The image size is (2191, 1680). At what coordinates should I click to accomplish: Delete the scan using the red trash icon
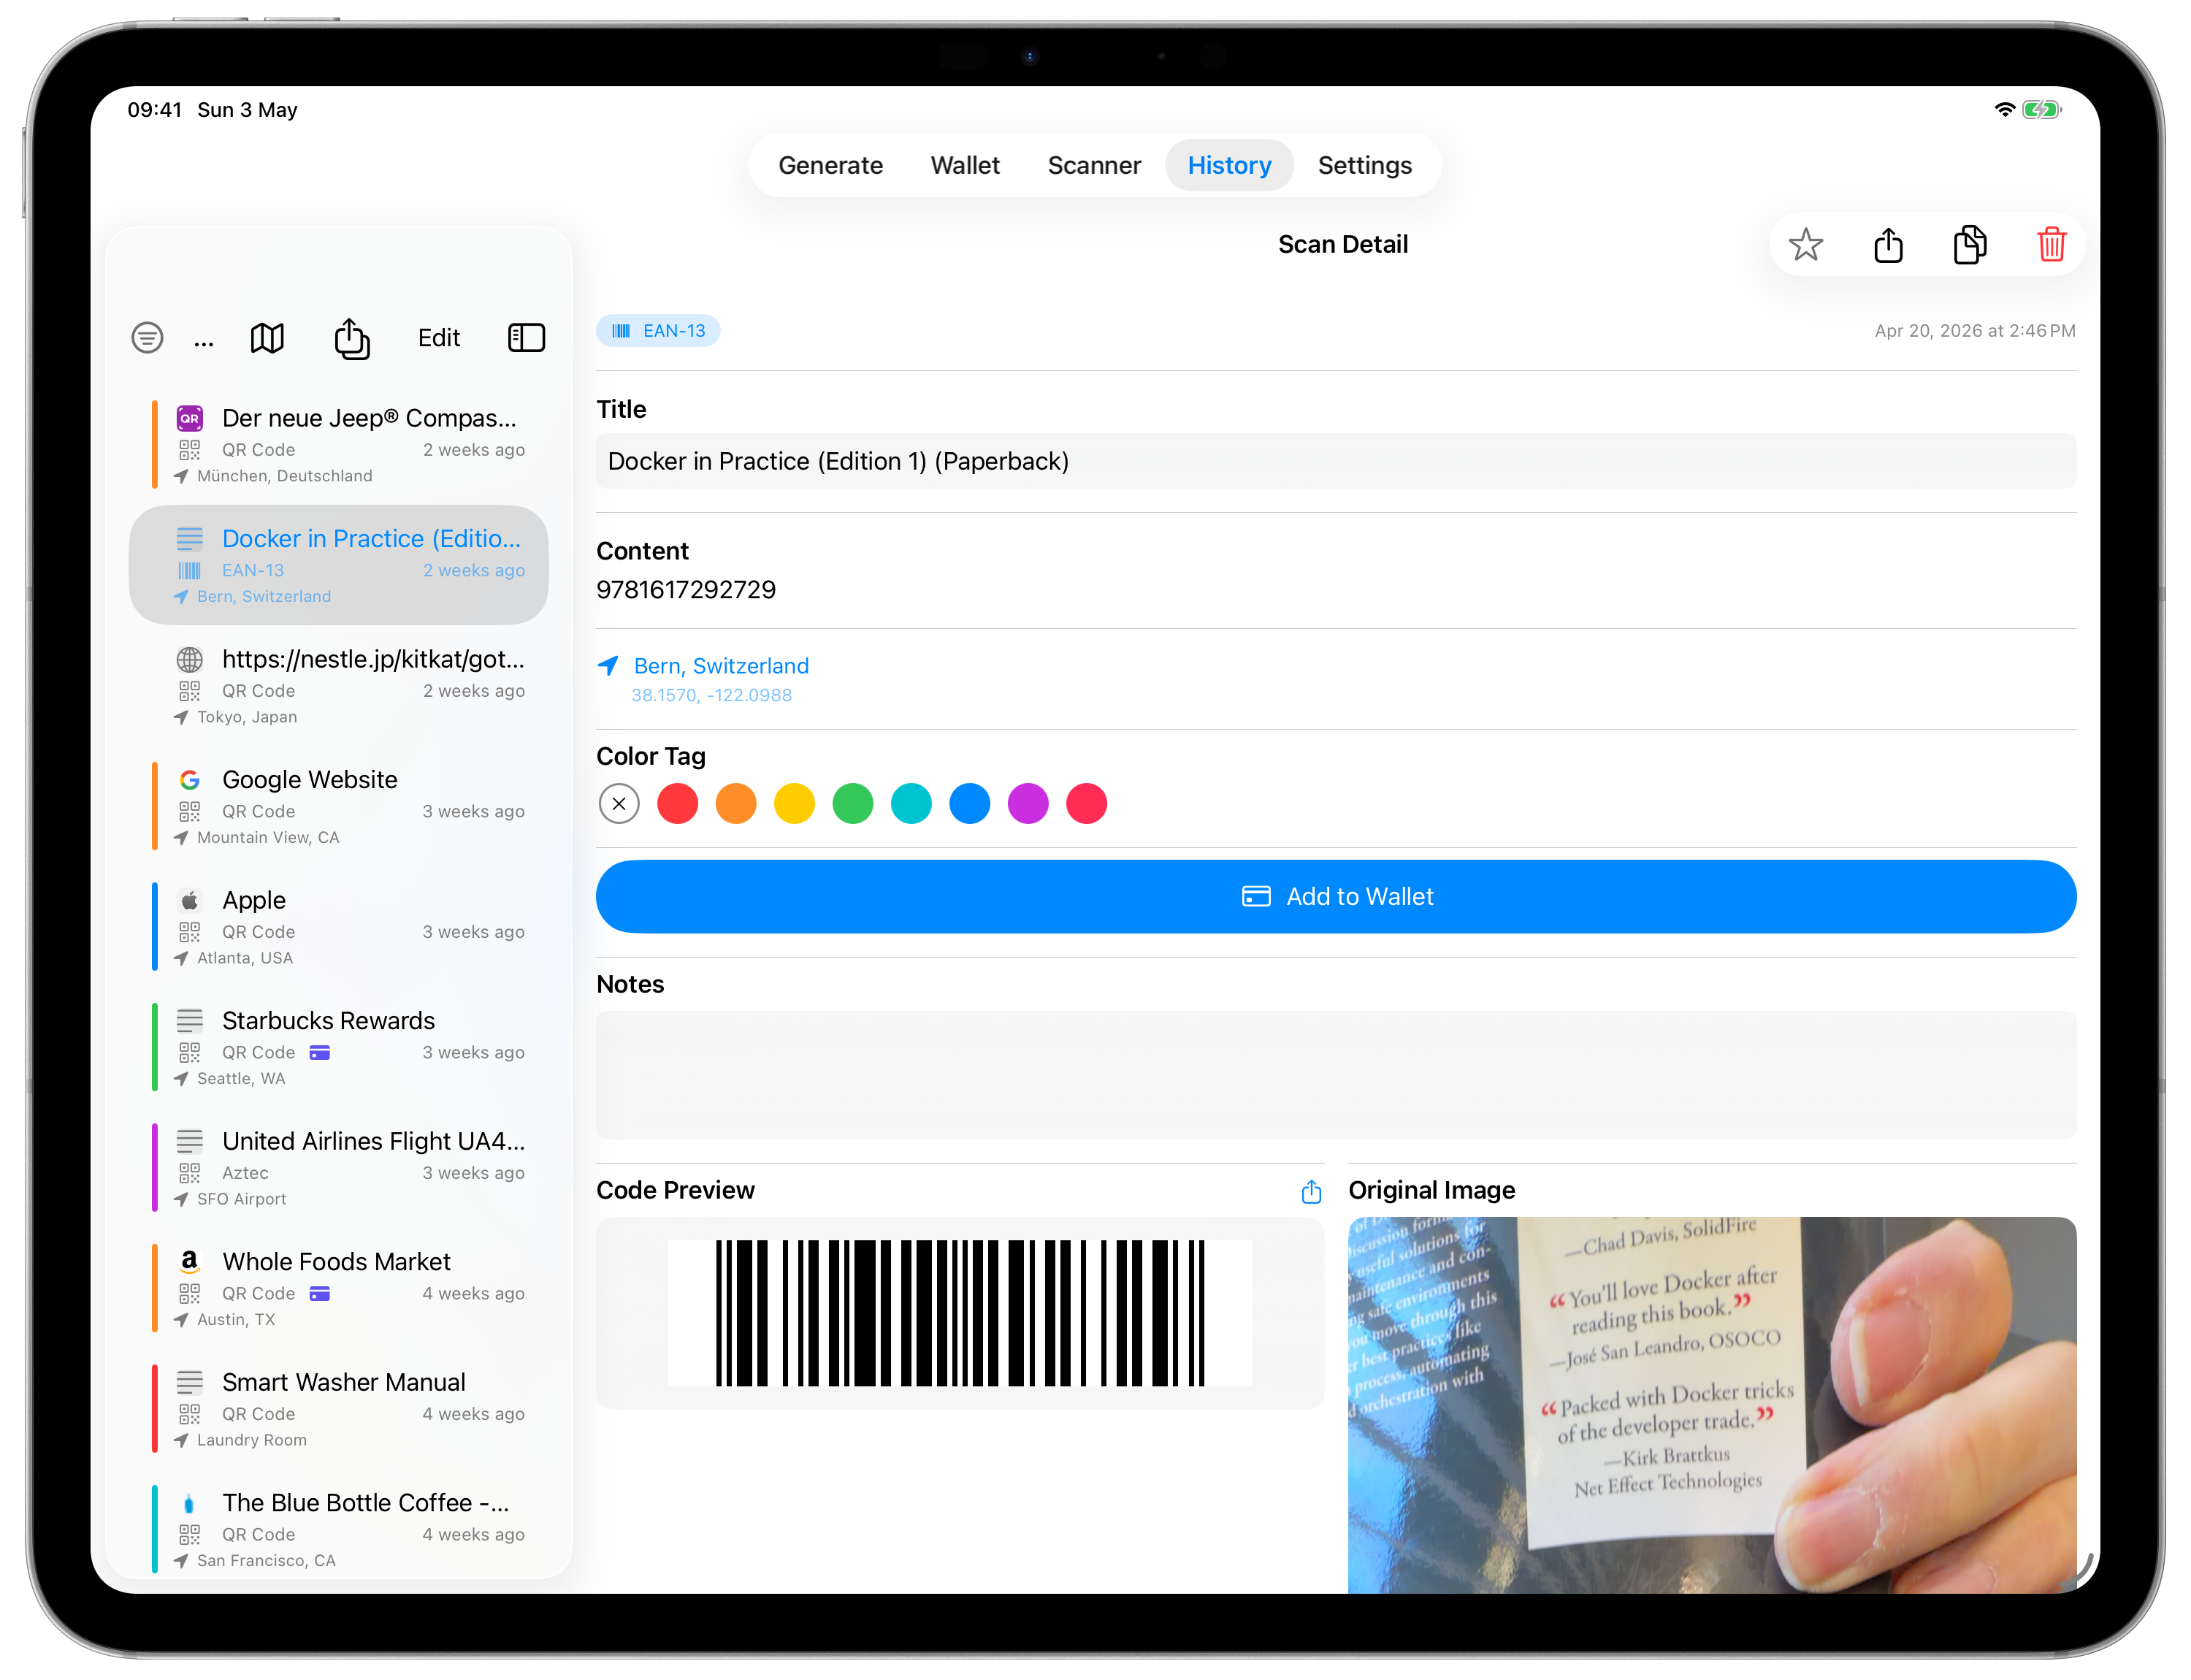[x=2051, y=245]
